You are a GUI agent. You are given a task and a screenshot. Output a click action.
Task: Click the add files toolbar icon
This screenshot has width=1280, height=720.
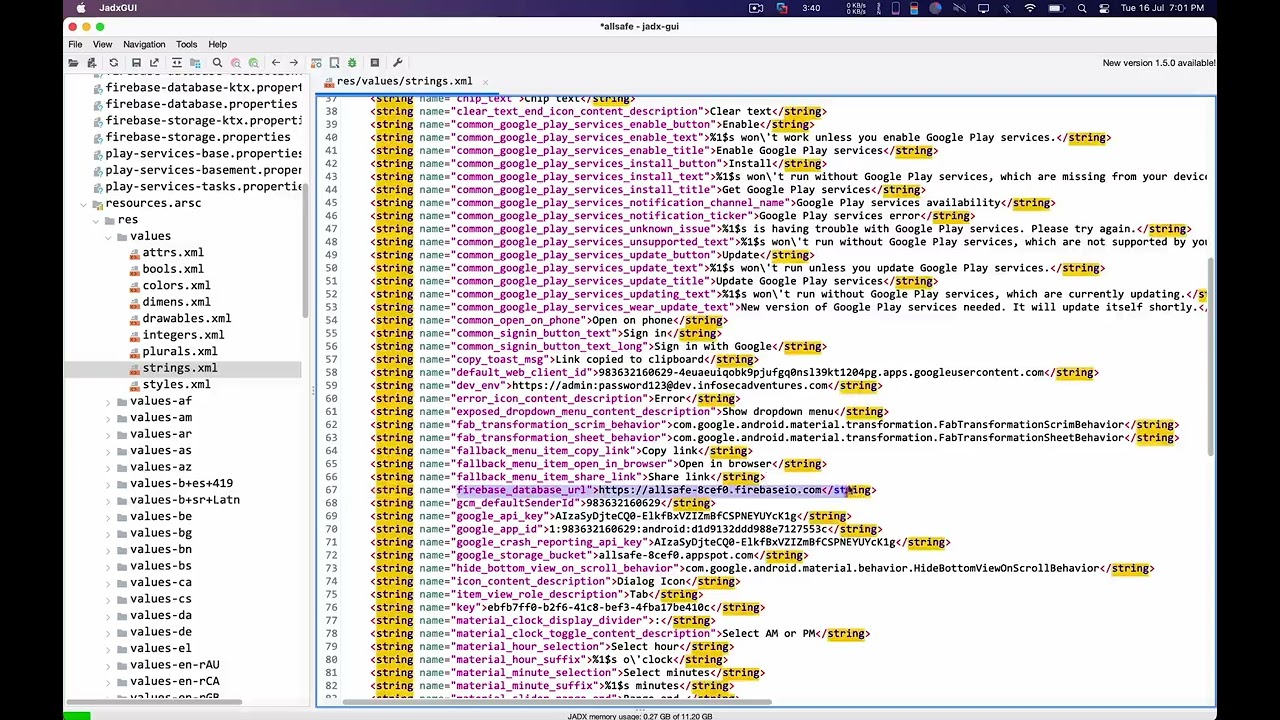[x=92, y=63]
